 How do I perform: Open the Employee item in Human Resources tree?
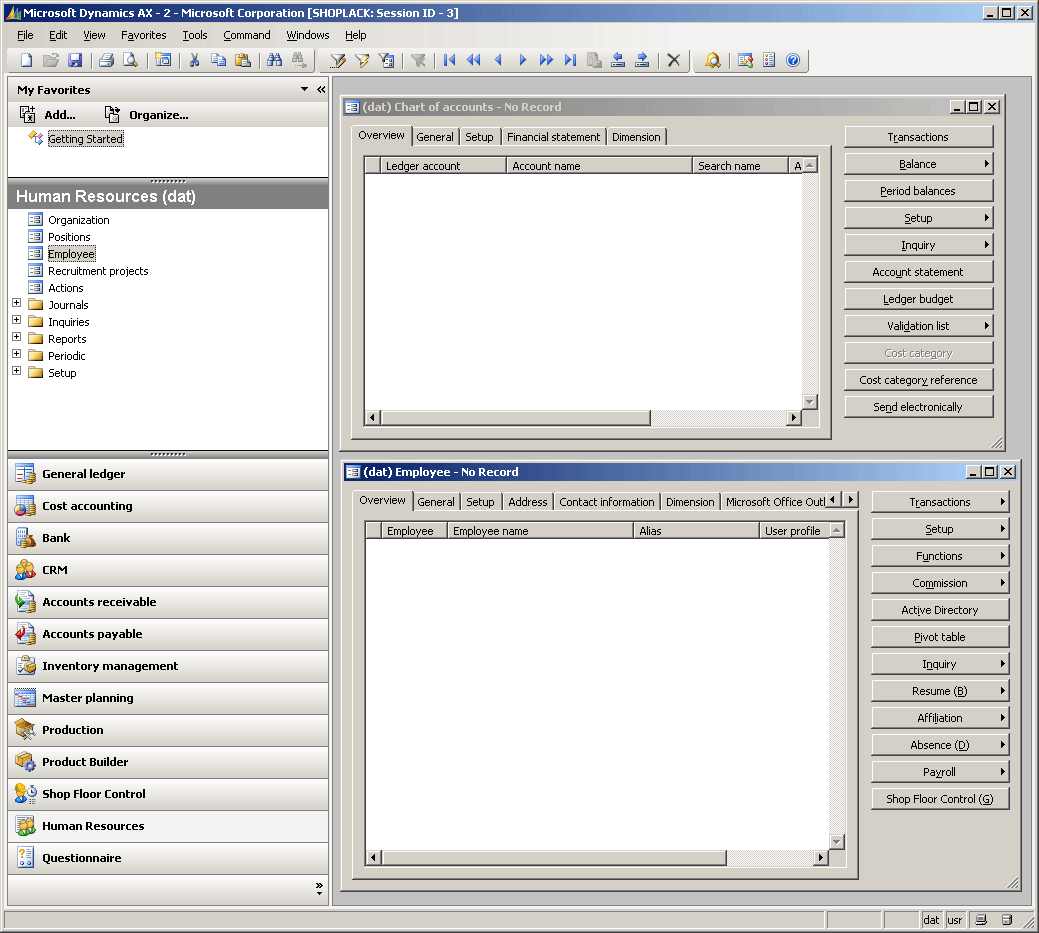coord(71,254)
